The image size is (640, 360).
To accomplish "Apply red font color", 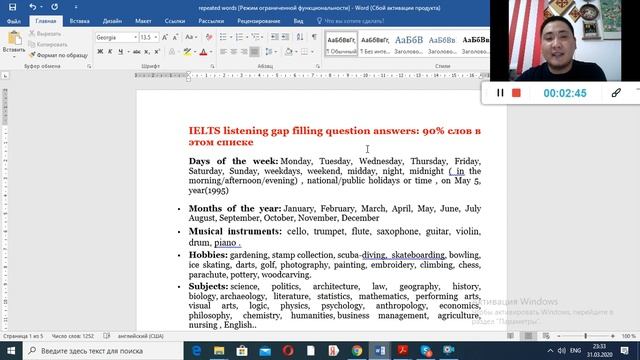I will [203, 52].
